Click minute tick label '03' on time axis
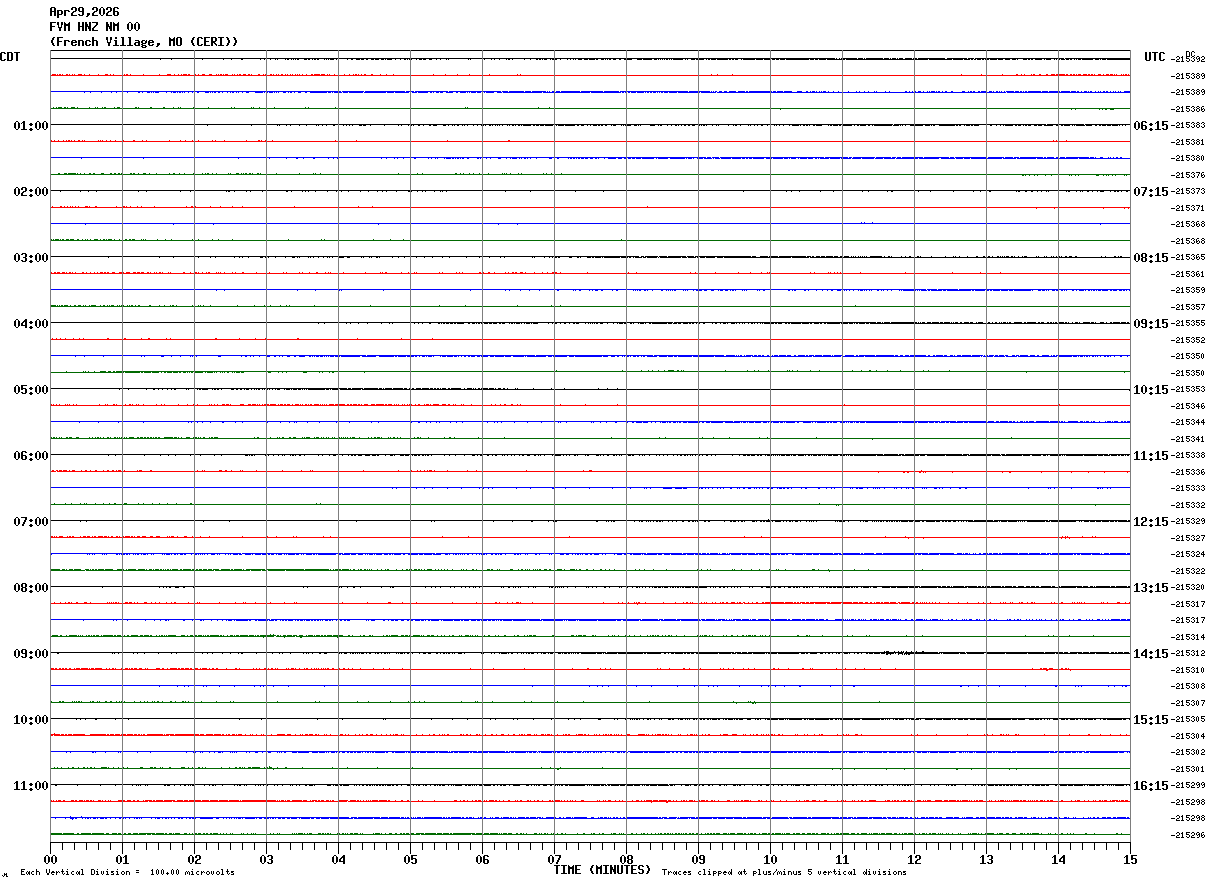The height and width of the screenshot is (886, 1210). [266, 859]
